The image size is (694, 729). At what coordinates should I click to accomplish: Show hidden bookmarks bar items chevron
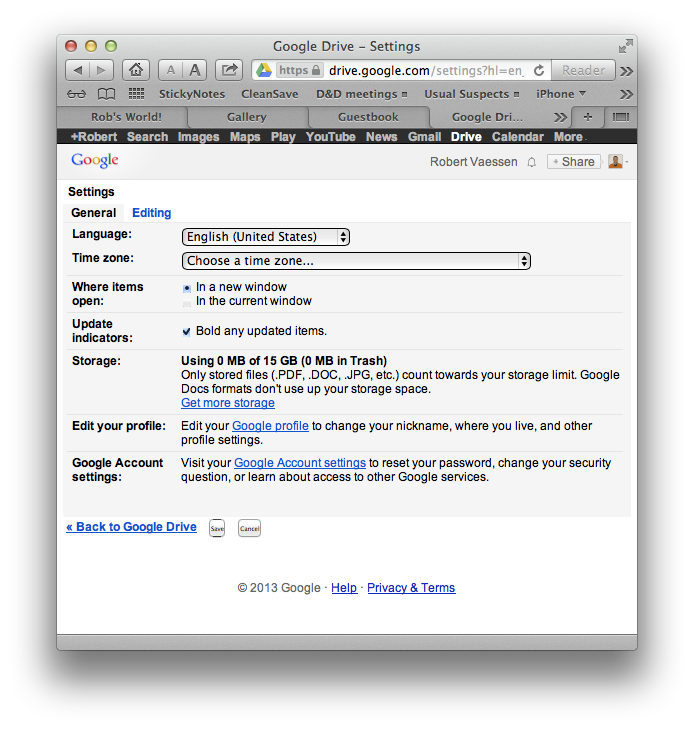point(627,94)
